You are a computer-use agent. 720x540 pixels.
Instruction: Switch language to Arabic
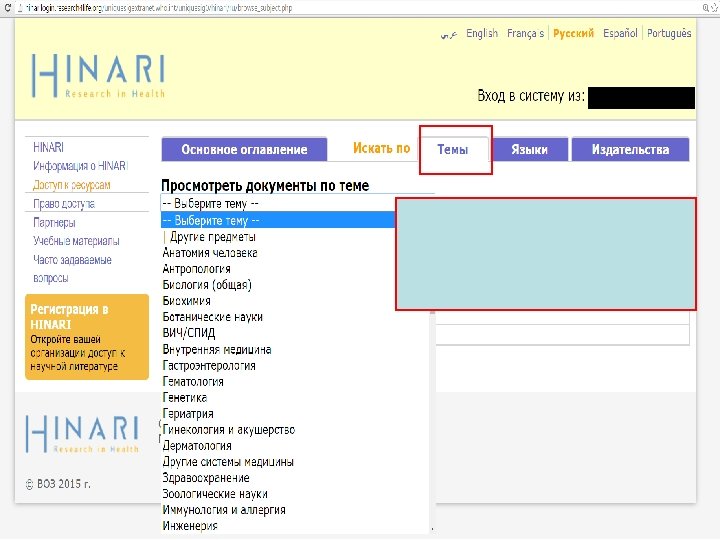pyautogui.click(x=449, y=34)
